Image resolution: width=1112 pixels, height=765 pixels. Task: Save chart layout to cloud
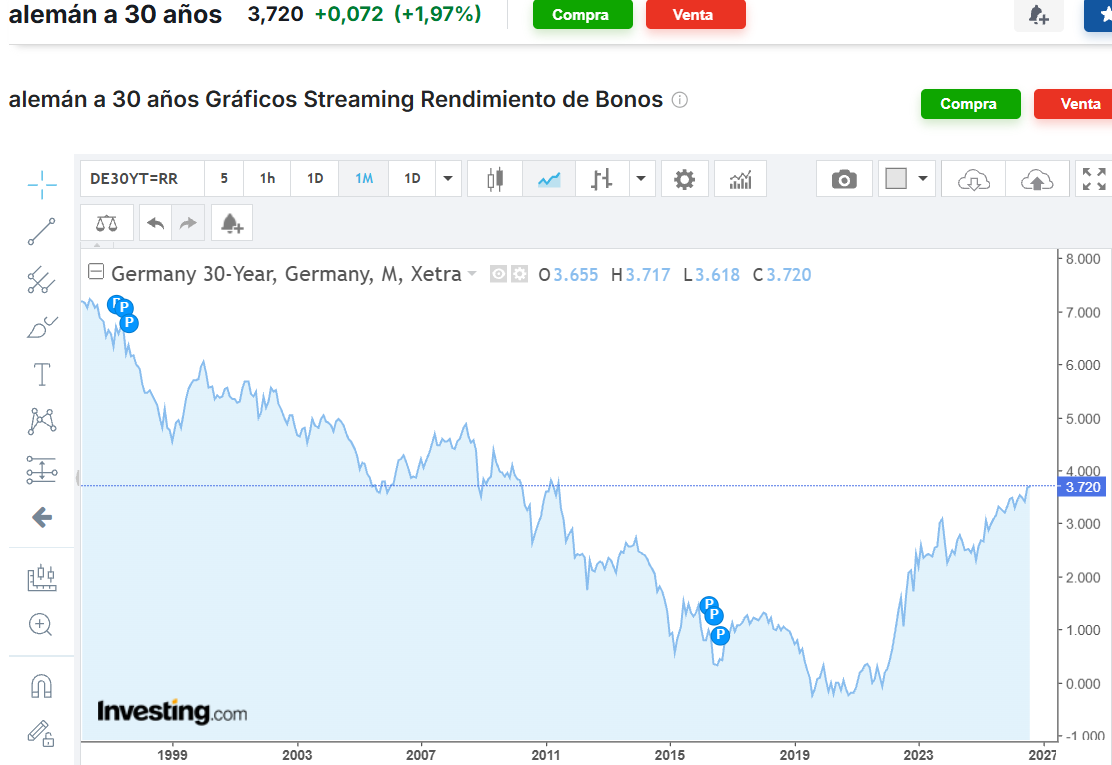point(1037,179)
